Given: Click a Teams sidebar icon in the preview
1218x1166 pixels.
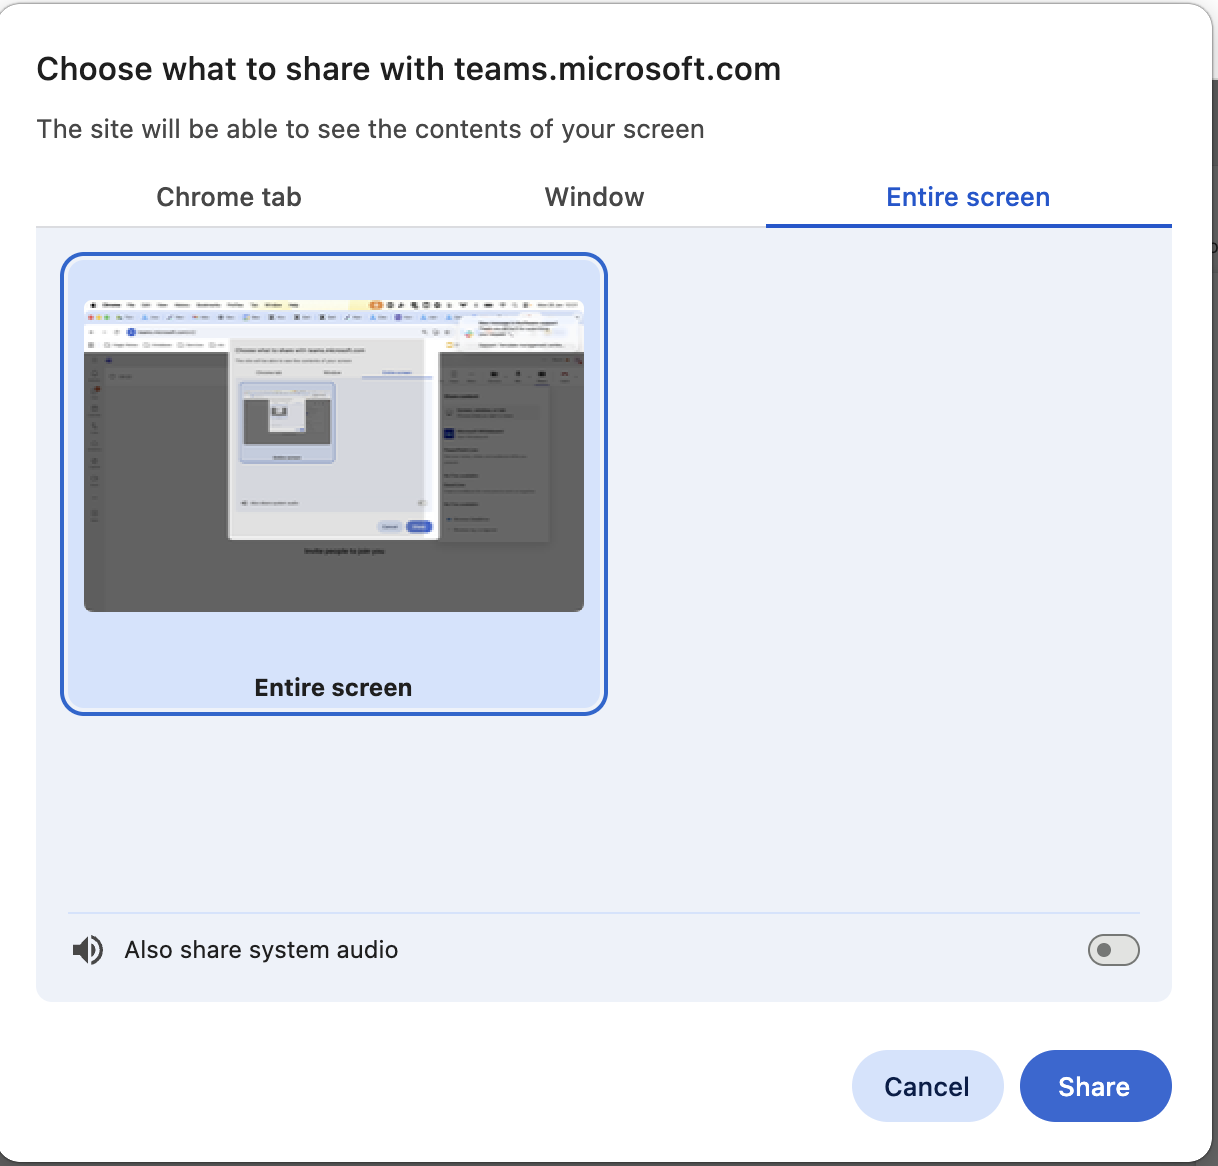Looking at the screenshot, I should tap(95, 389).
